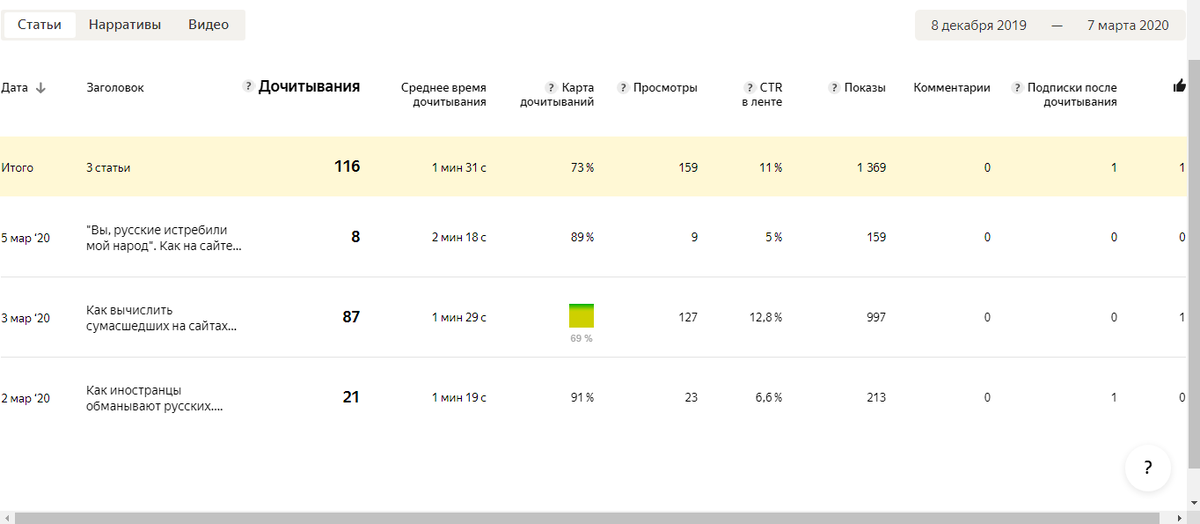Click date cell 5 мар '20
This screenshot has width=1200, height=524.
pyautogui.click(x=25, y=237)
